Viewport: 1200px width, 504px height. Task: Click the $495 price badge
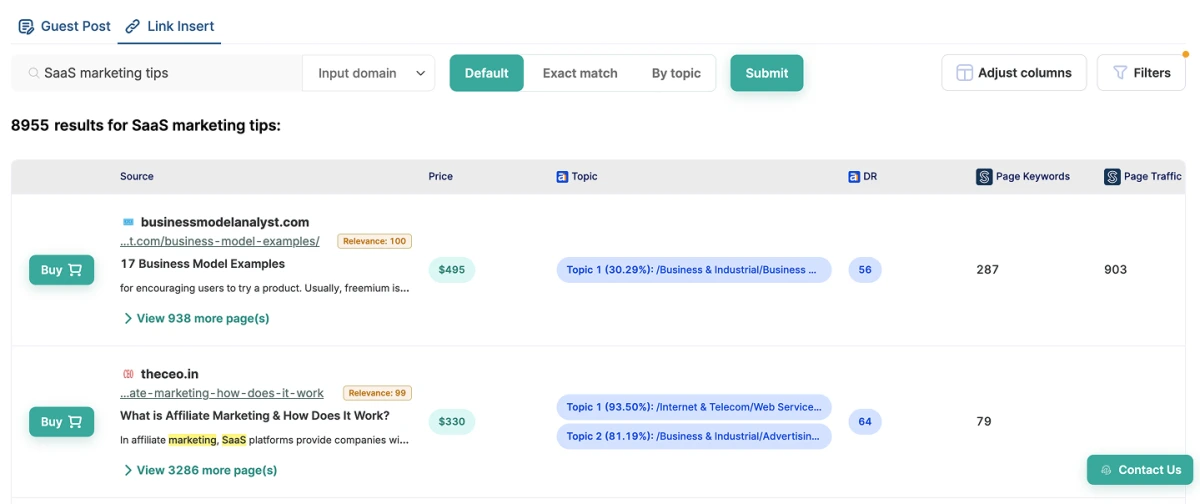click(452, 270)
